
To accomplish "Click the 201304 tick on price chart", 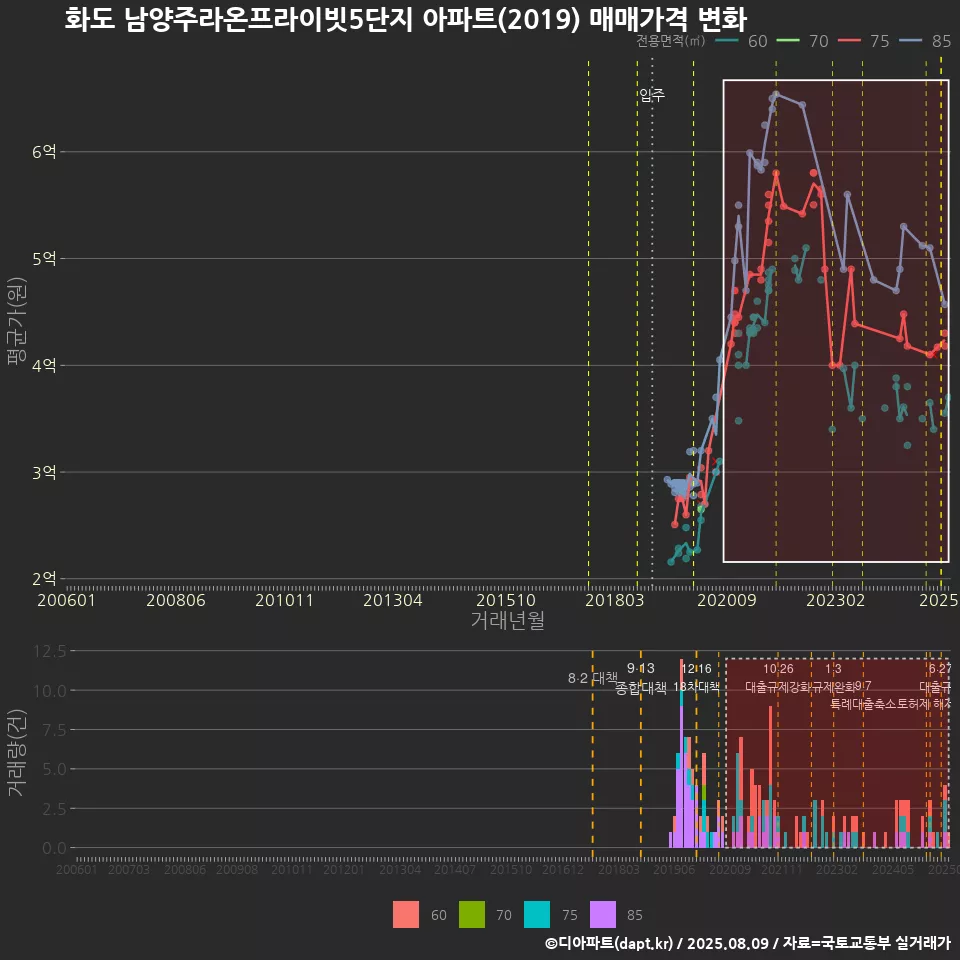I will 392,600.
